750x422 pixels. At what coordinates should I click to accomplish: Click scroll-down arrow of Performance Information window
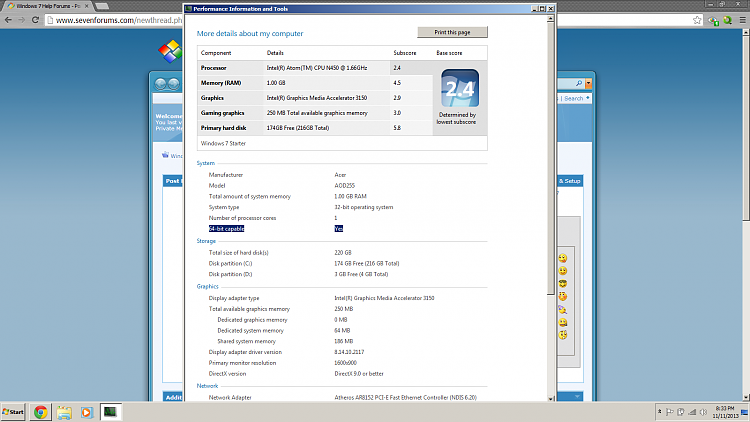(551, 398)
